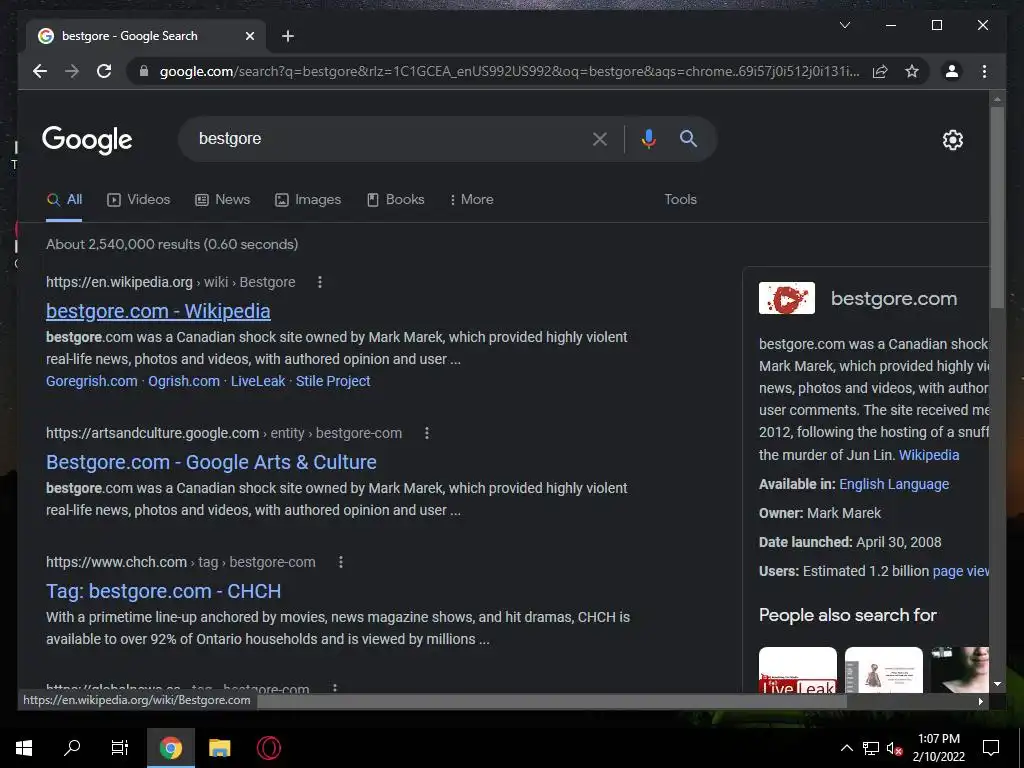Click the bestgore.com panel logo

pos(786,298)
